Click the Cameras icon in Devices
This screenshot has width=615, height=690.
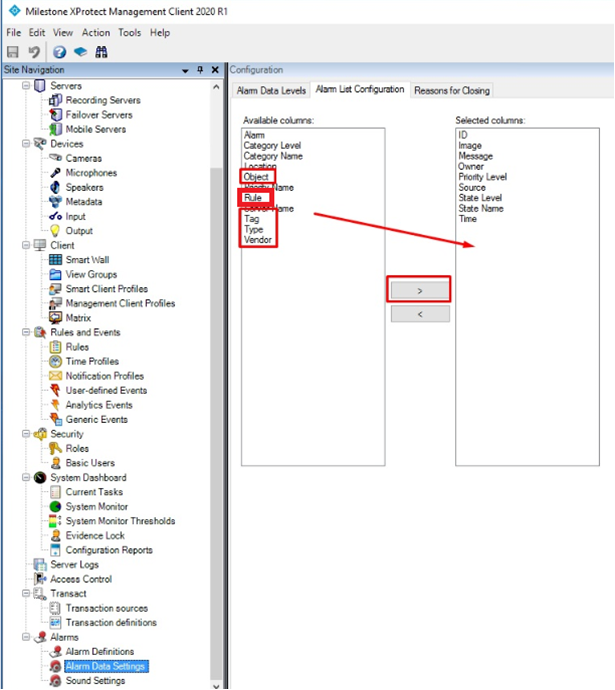tap(55, 158)
